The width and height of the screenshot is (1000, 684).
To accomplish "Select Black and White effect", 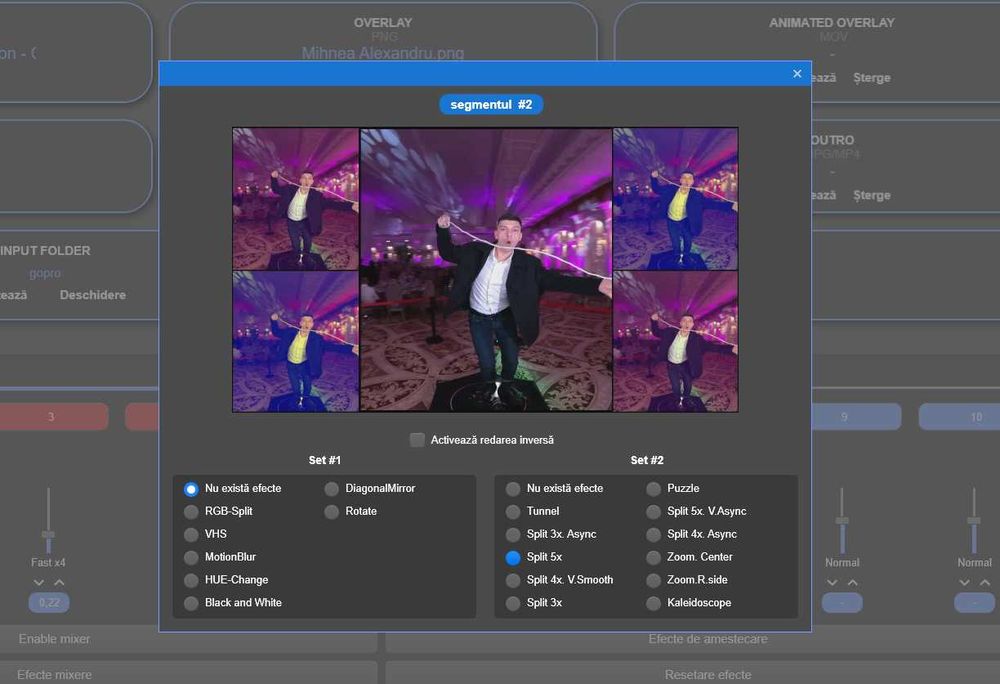I will (x=191, y=604).
